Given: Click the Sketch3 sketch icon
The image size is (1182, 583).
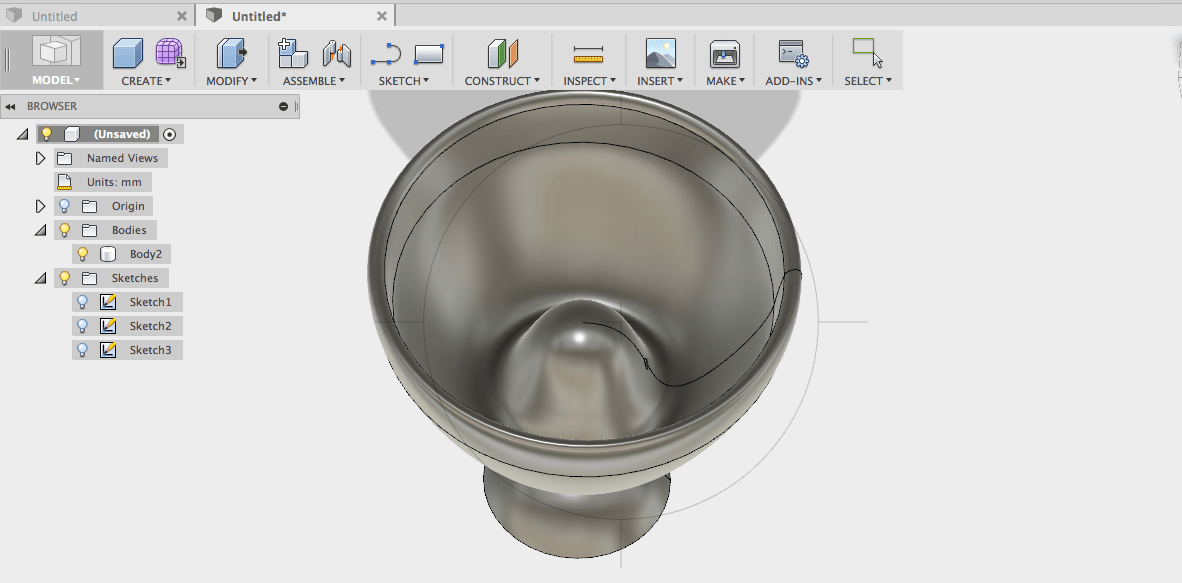Looking at the screenshot, I should pos(108,350).
